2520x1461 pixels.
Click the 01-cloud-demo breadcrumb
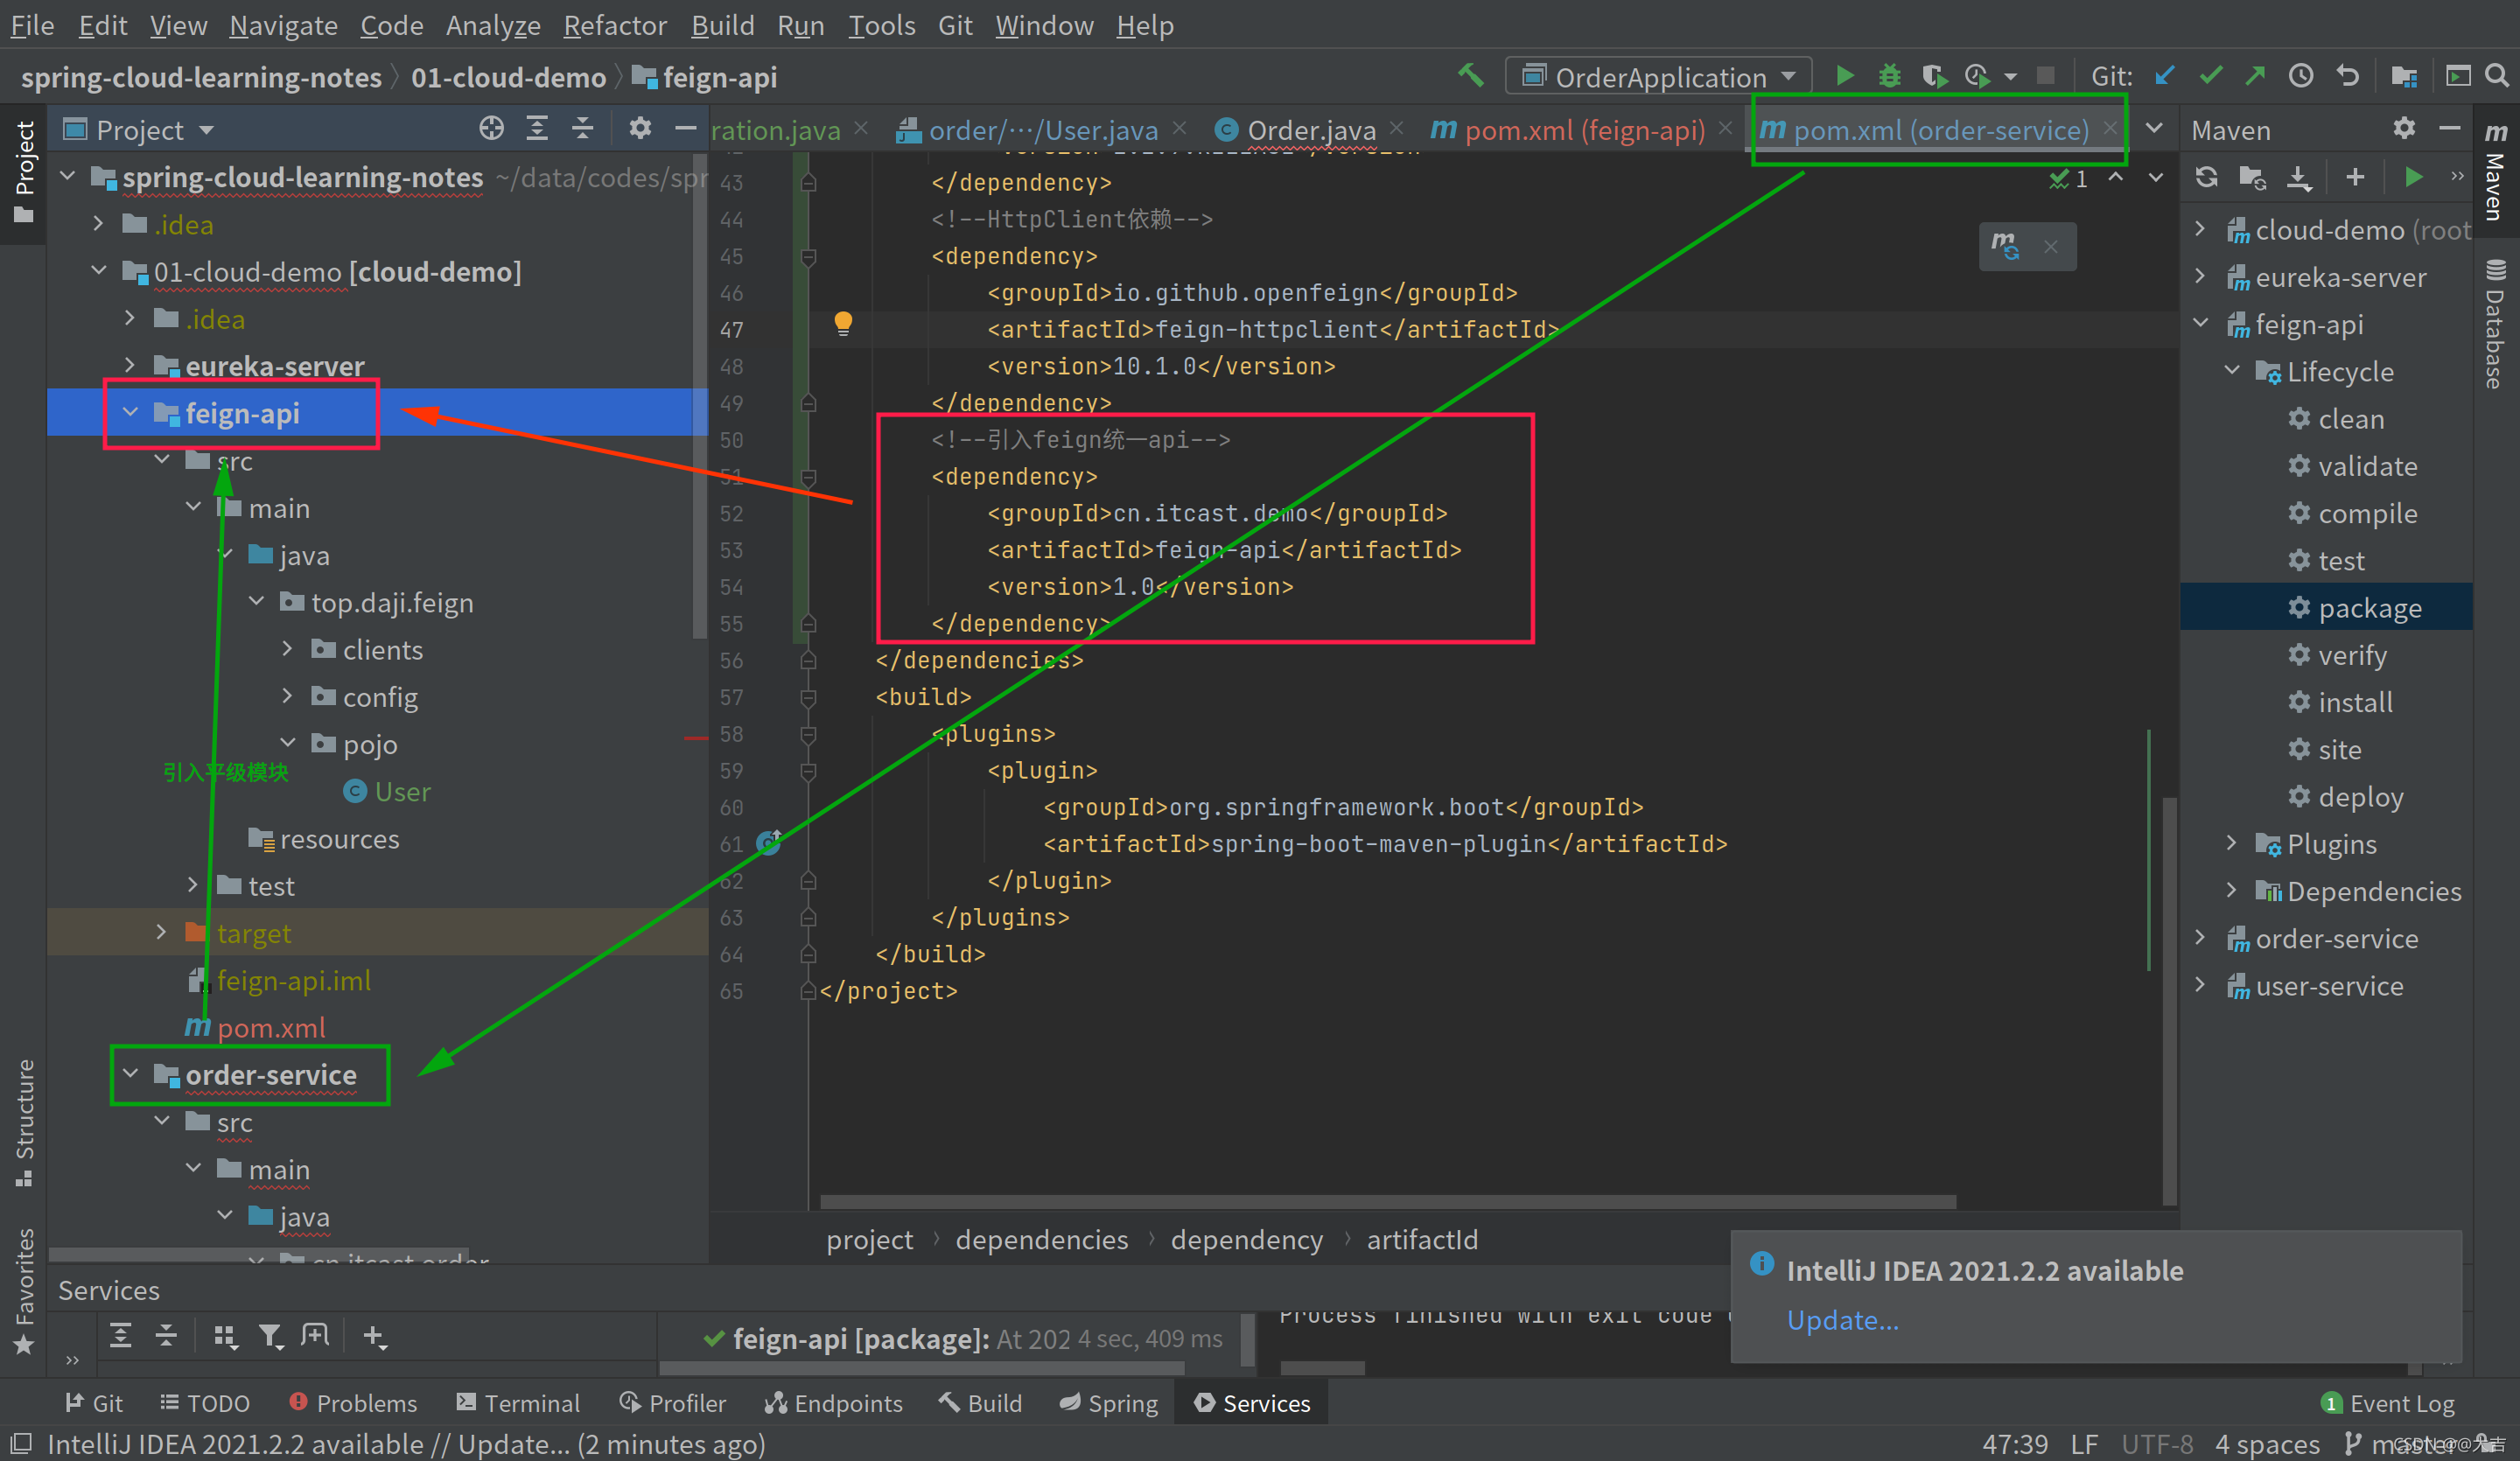508,77
